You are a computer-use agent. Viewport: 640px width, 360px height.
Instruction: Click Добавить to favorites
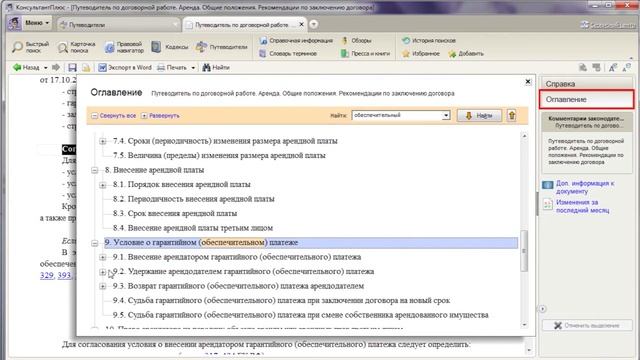pyautogui.click(x=466, y=53)
